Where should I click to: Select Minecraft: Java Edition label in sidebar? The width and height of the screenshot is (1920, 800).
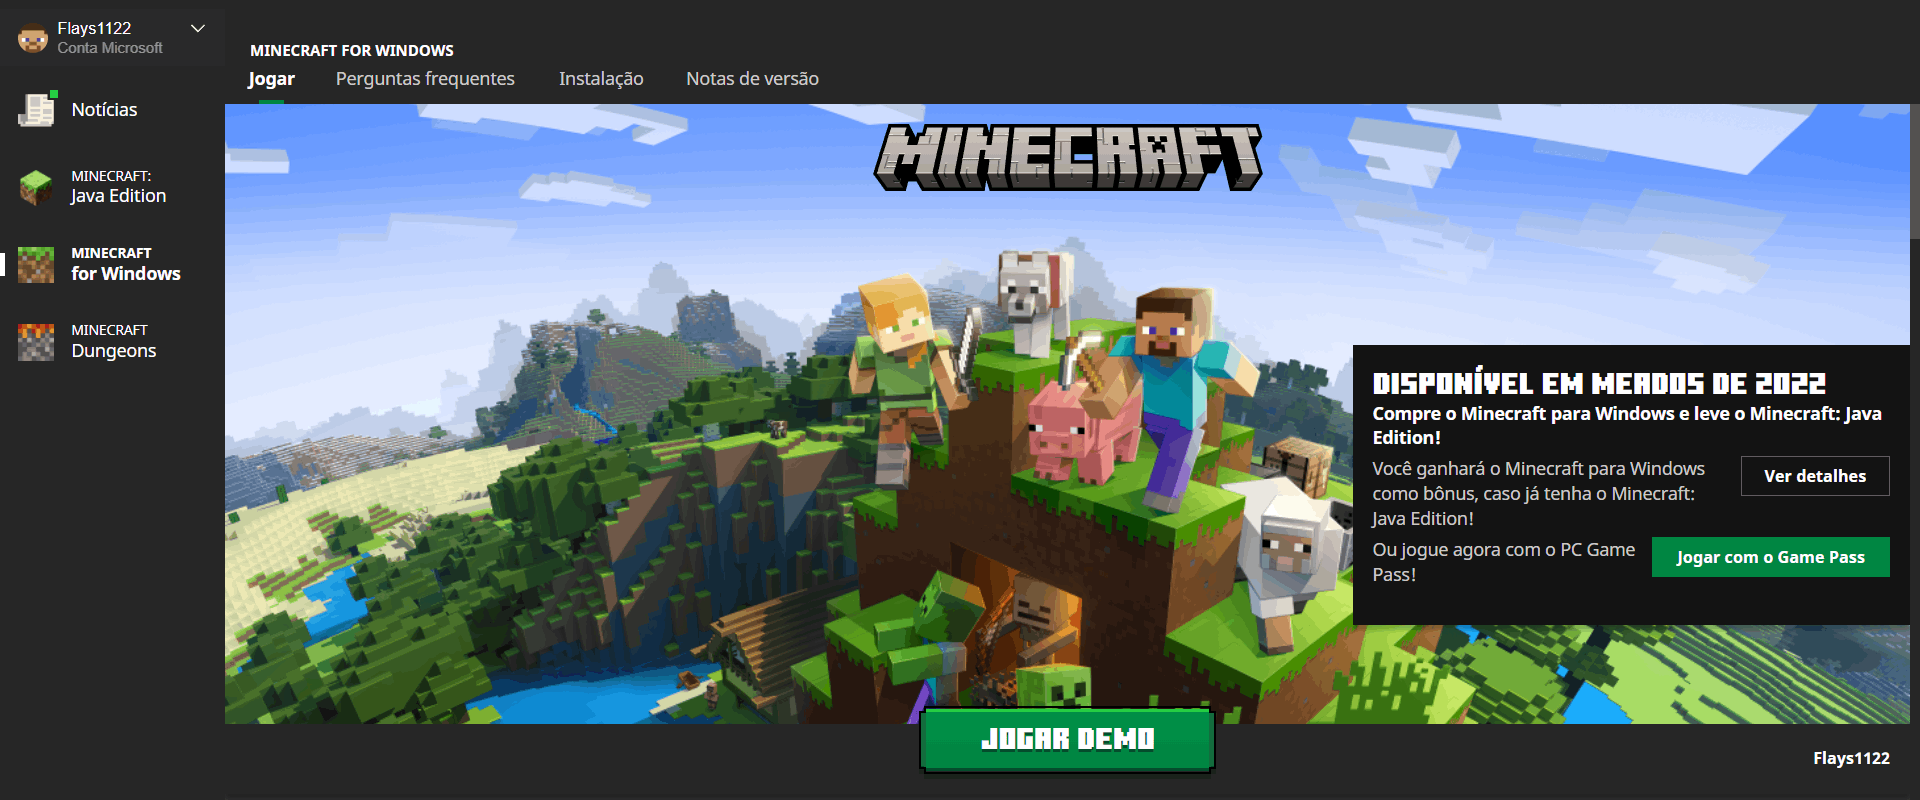[118, 187]
